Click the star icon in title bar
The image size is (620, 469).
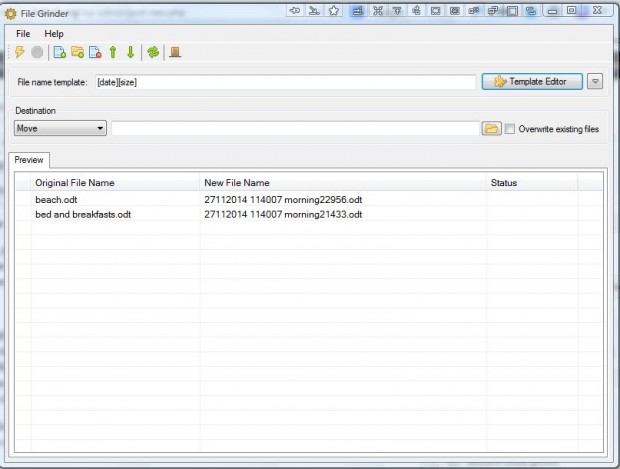(334, 11)
